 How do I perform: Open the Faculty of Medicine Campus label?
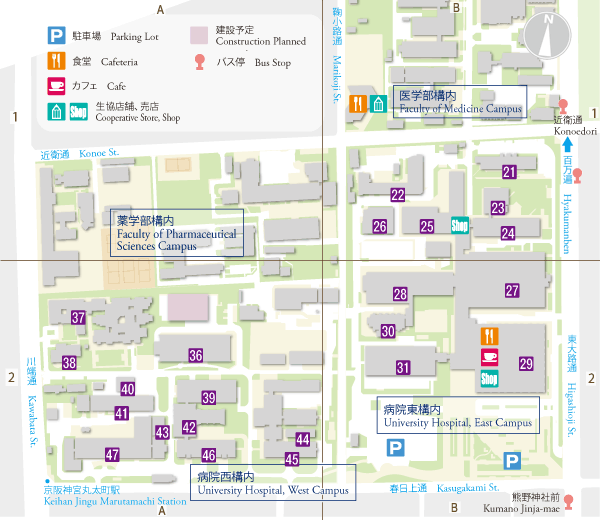pyautogui.click(x=460, y=102)
